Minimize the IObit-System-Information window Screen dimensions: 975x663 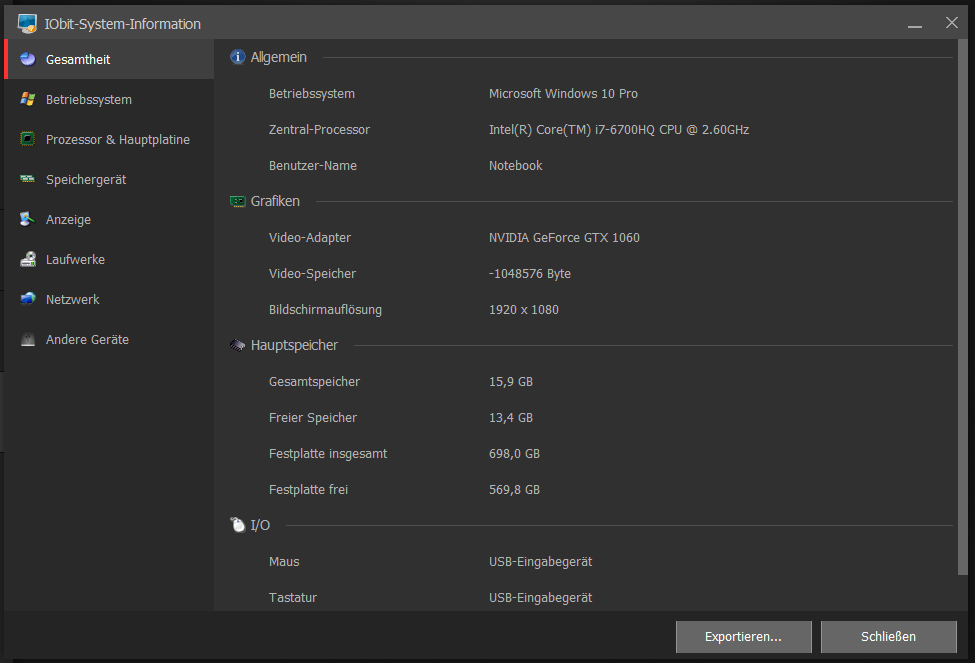pyautogui.click(x=915, y=24)
